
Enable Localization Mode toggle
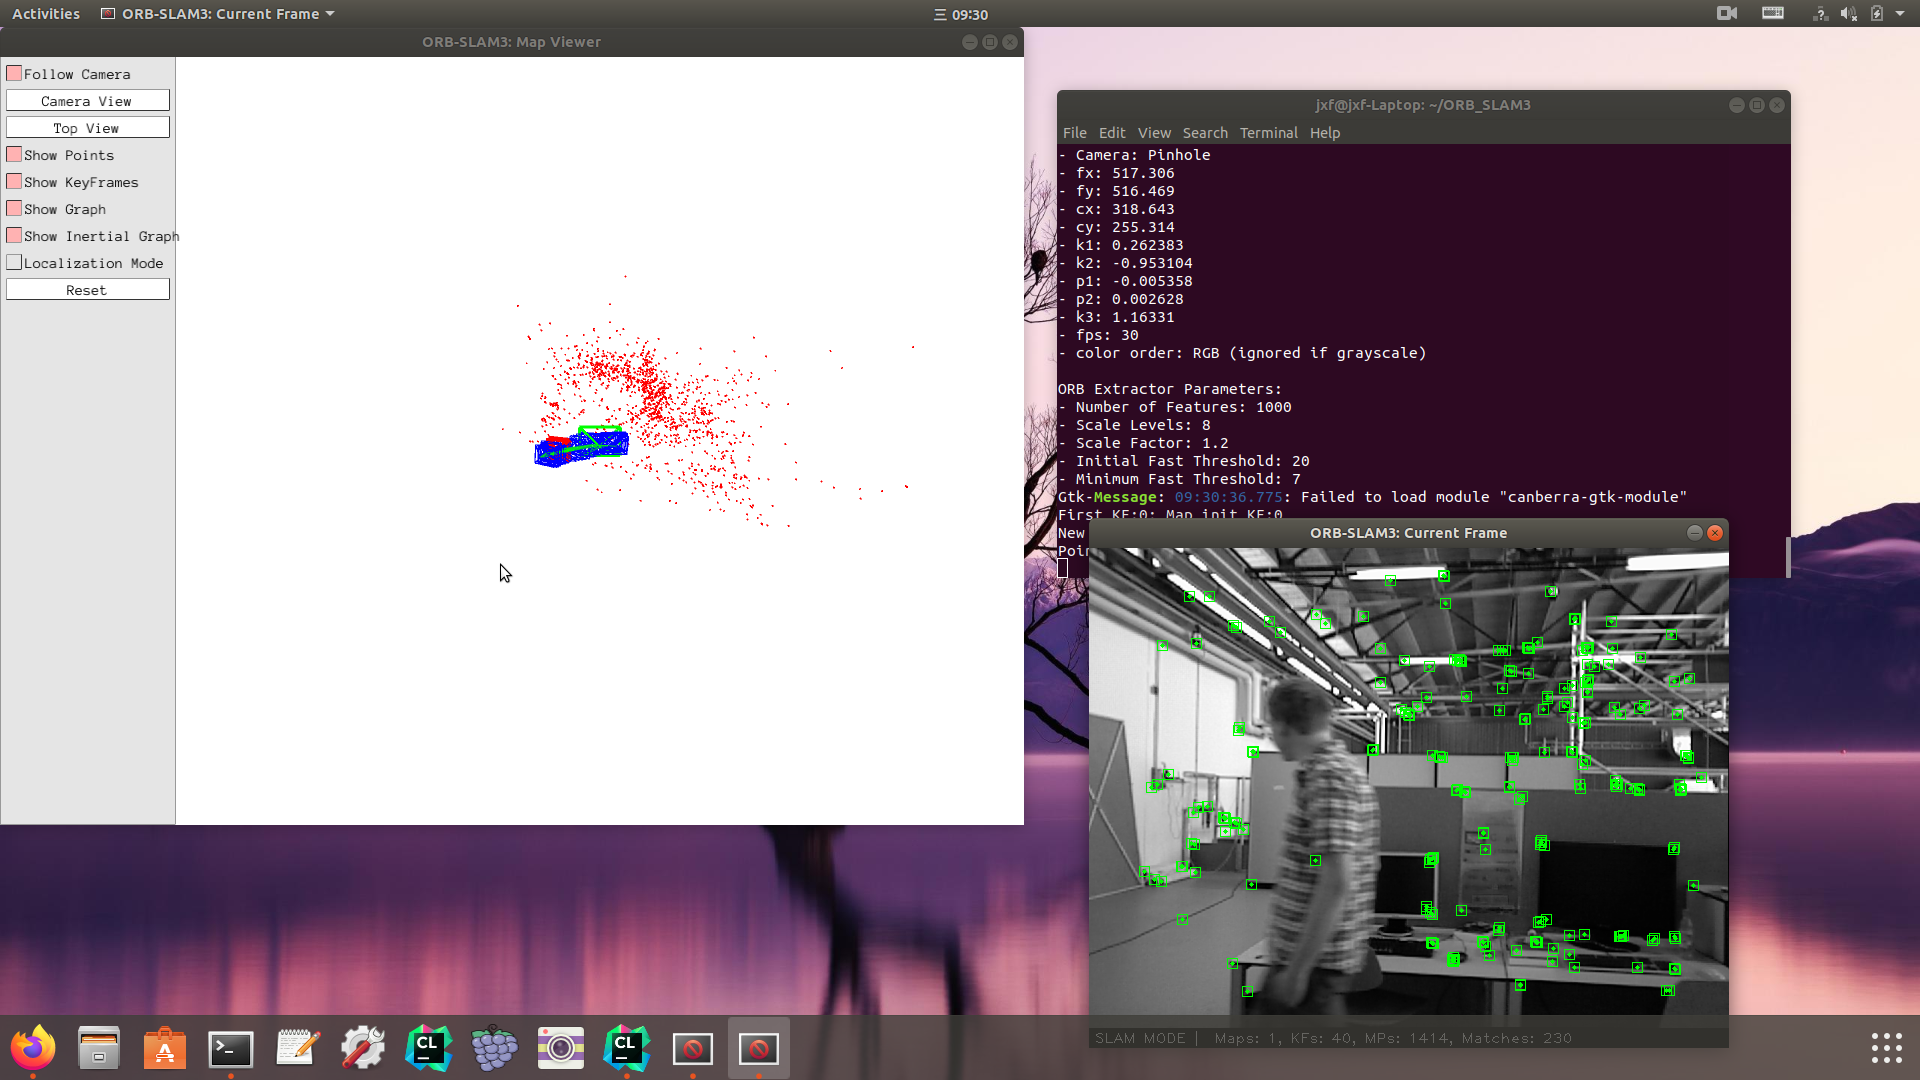(13, 261)
